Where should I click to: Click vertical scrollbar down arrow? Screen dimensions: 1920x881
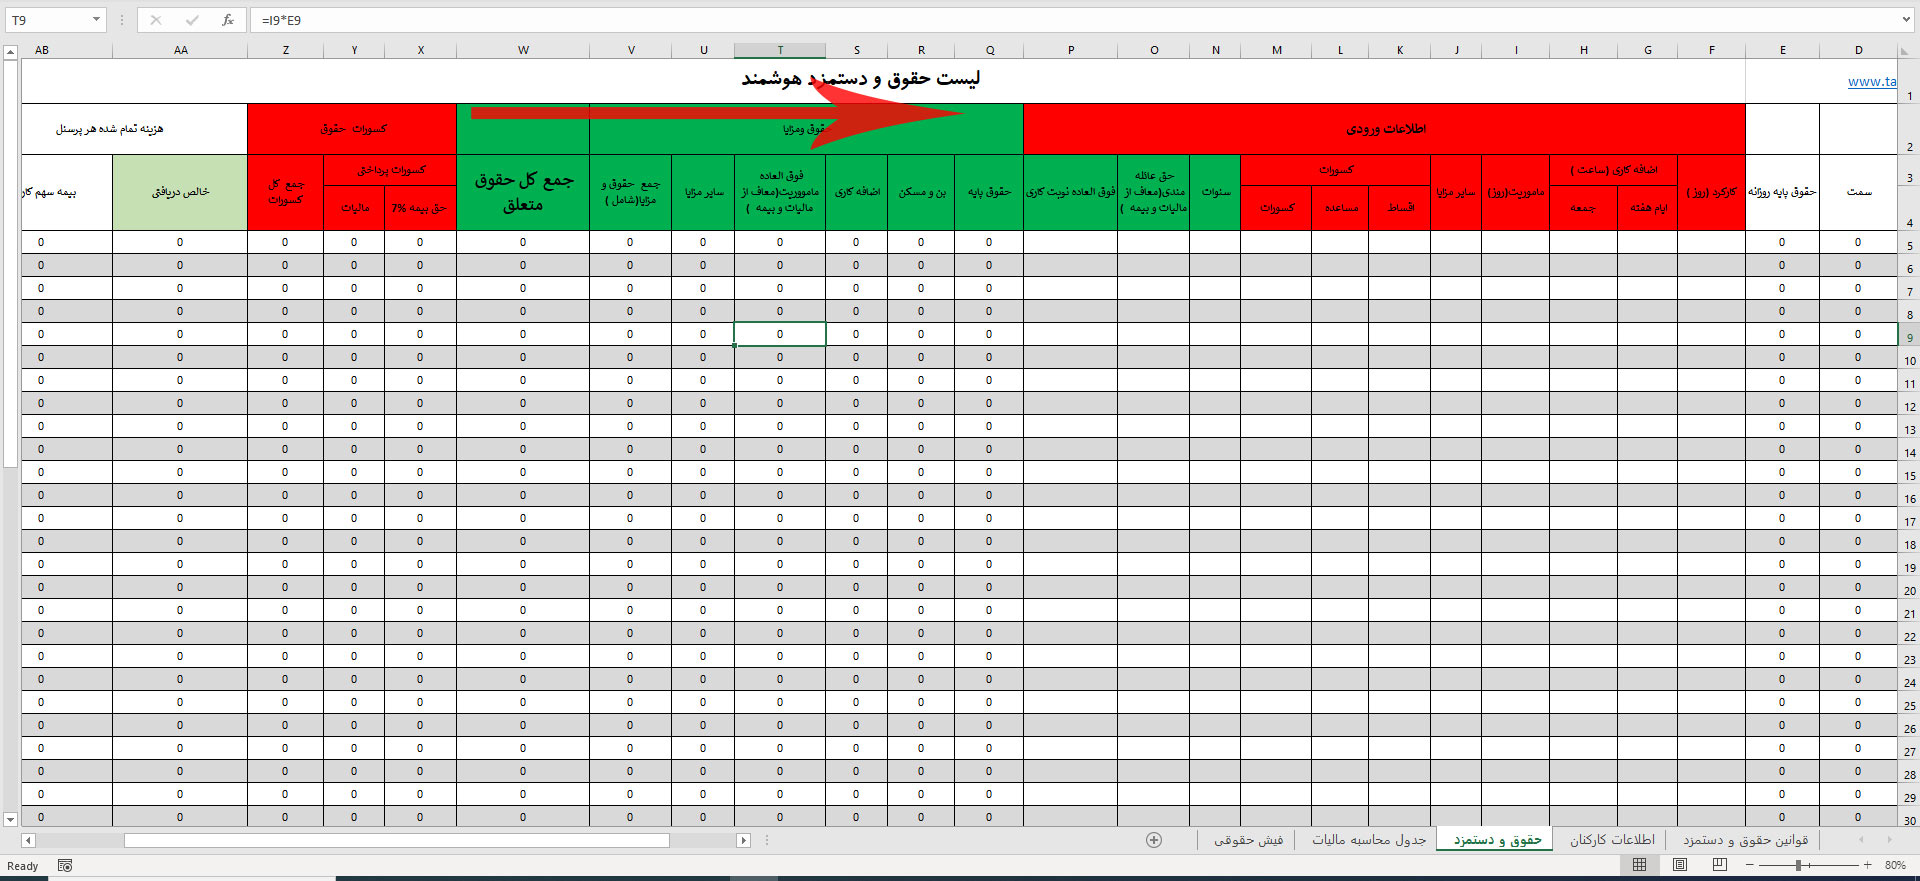11,819
